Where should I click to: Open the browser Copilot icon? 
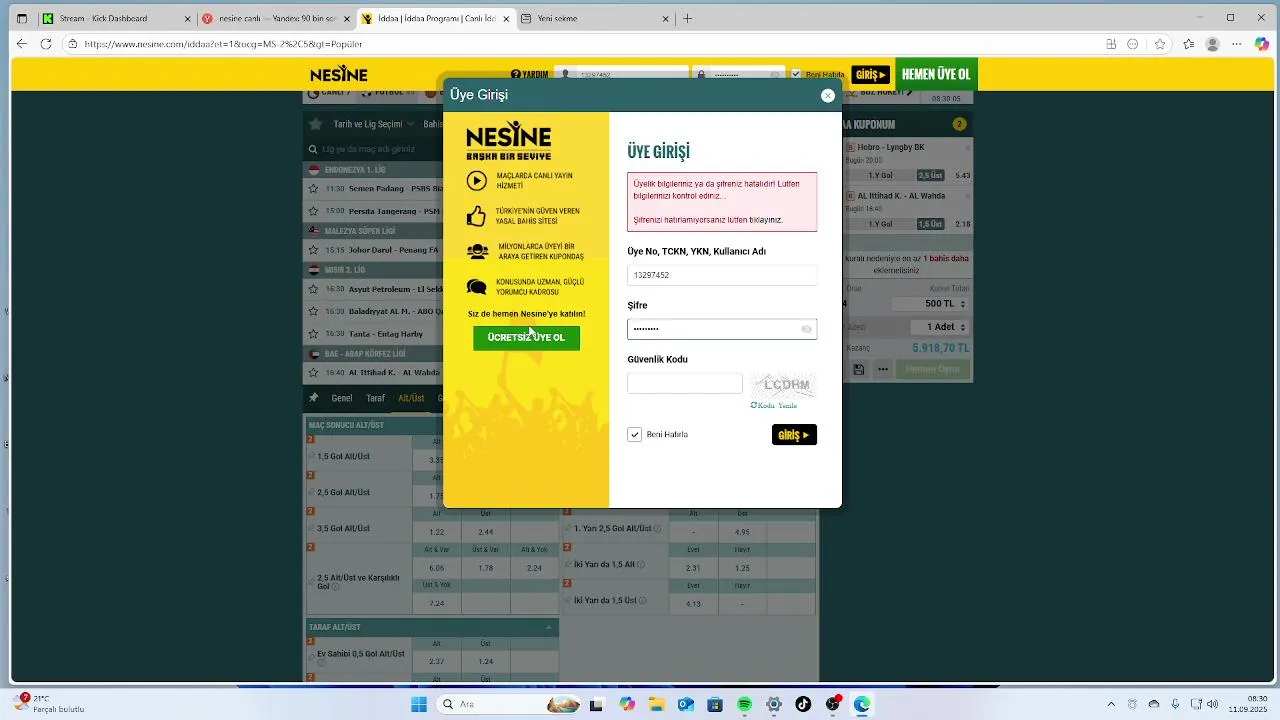1263,44
